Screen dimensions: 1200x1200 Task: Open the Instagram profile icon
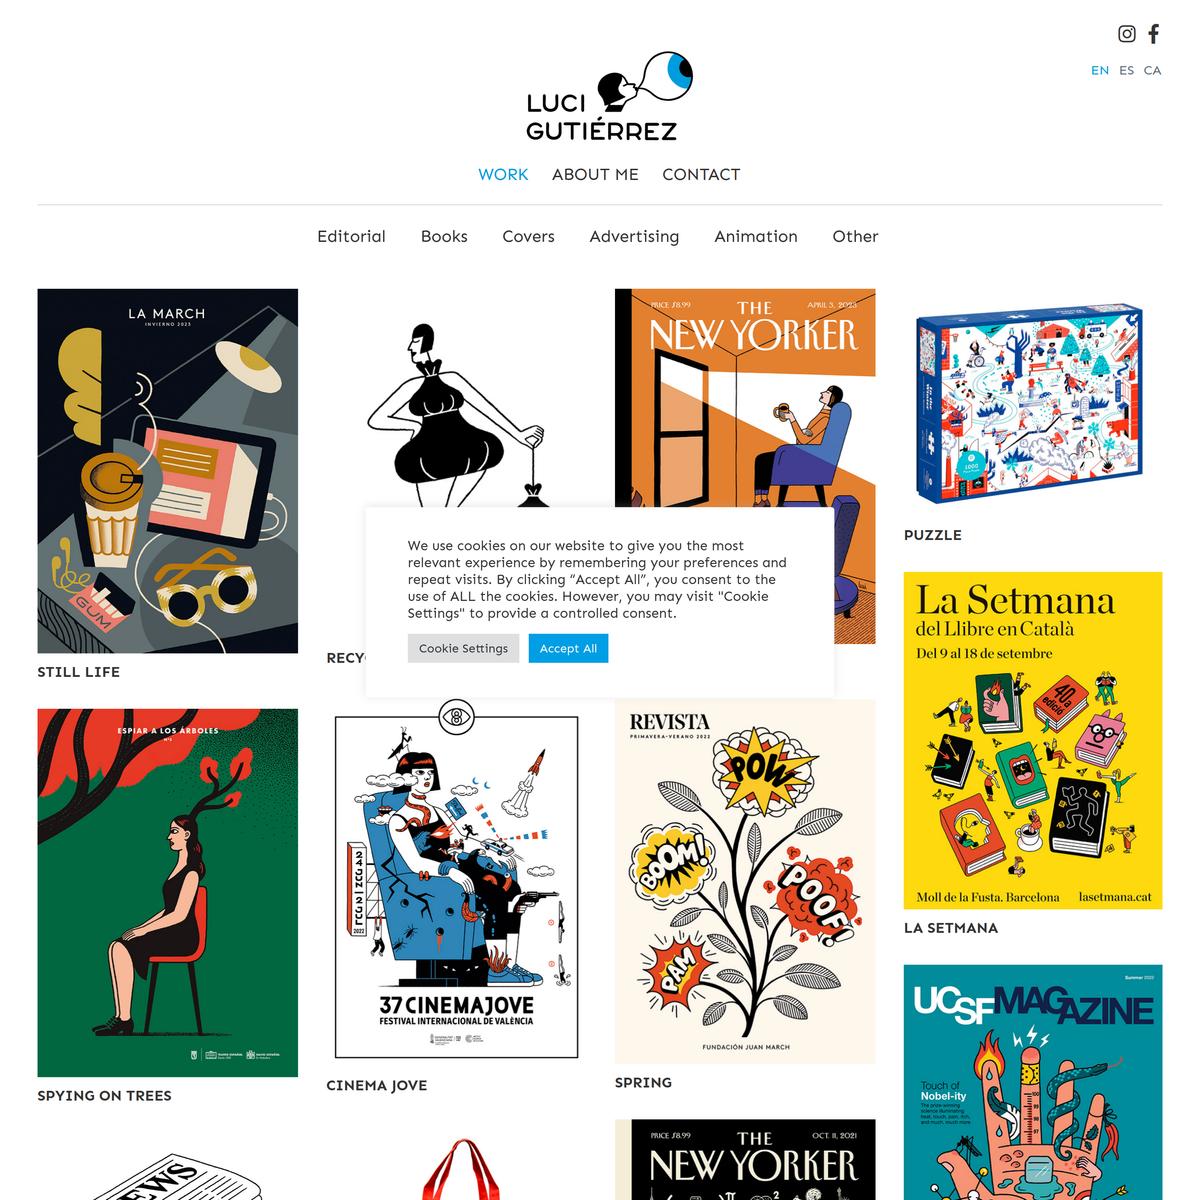point(1127,34)
